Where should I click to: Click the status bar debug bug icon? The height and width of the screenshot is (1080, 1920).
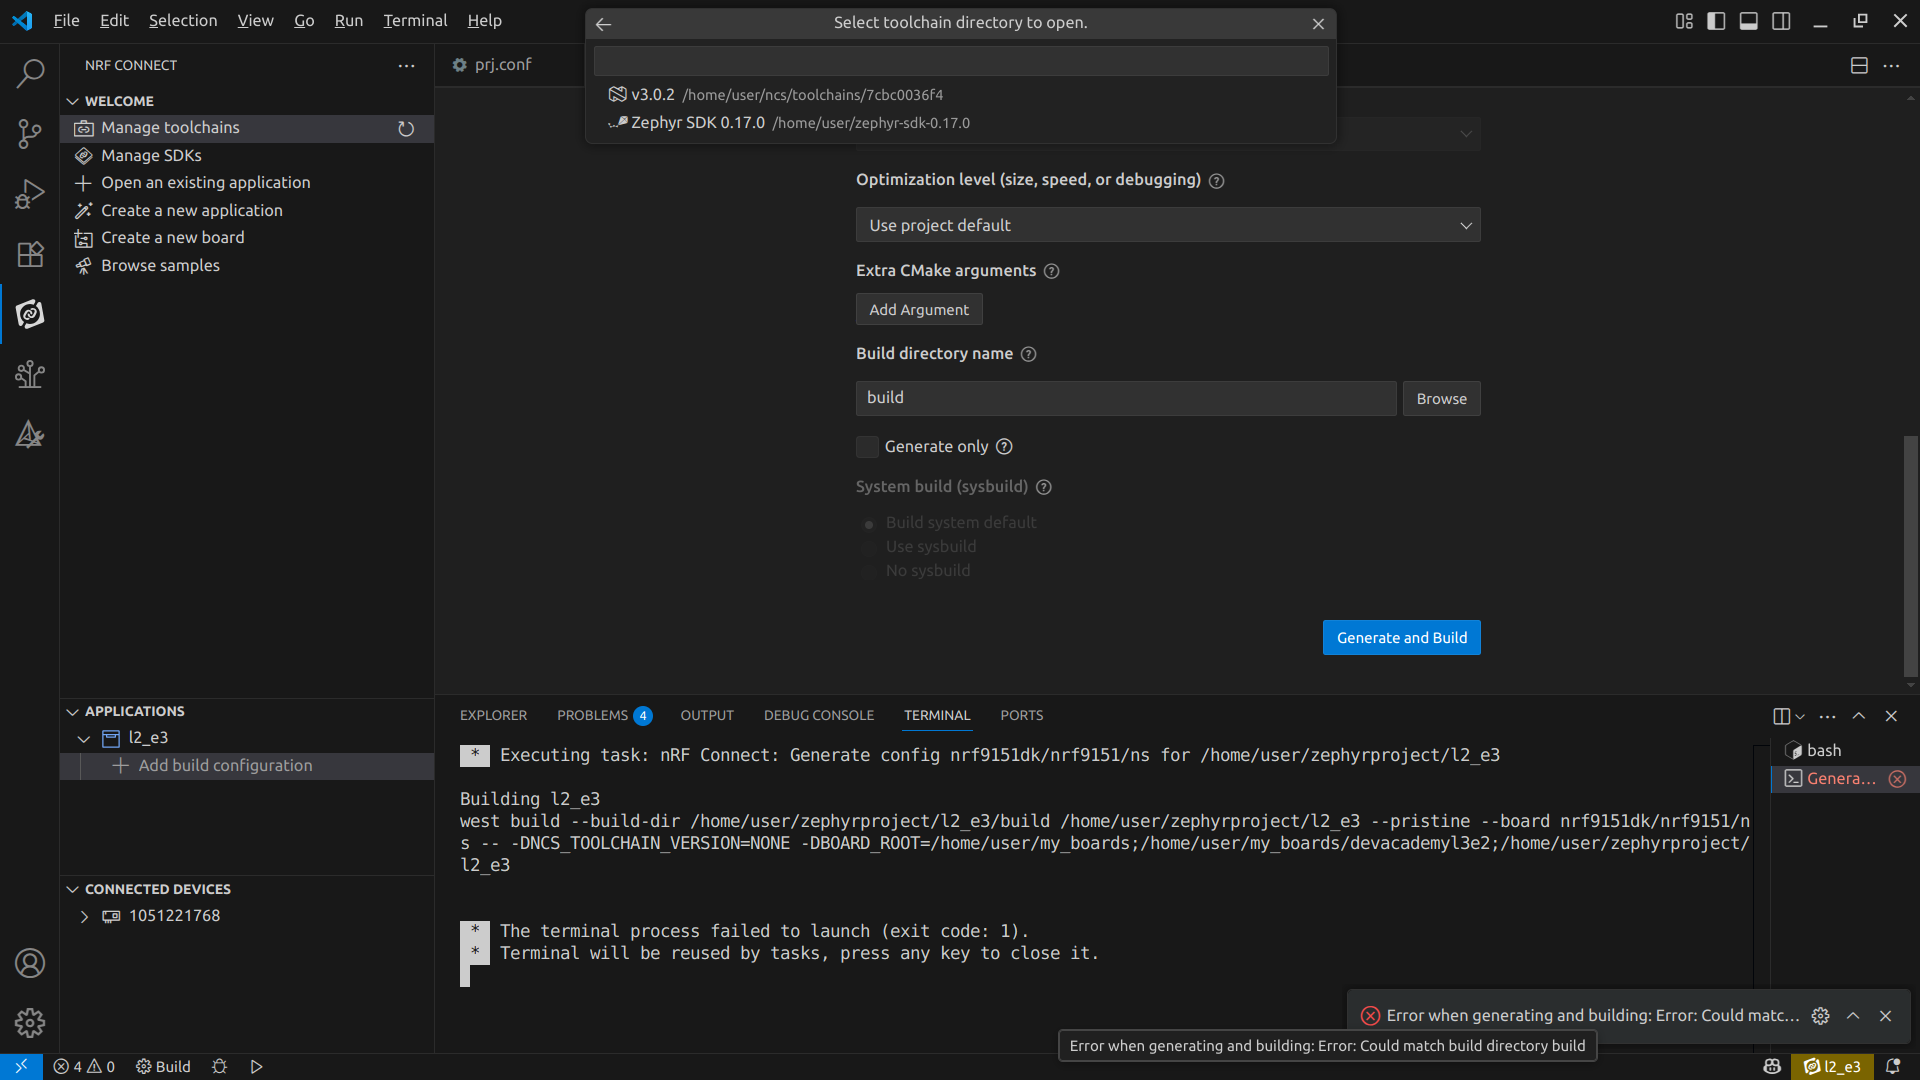tap(220, 1067)
